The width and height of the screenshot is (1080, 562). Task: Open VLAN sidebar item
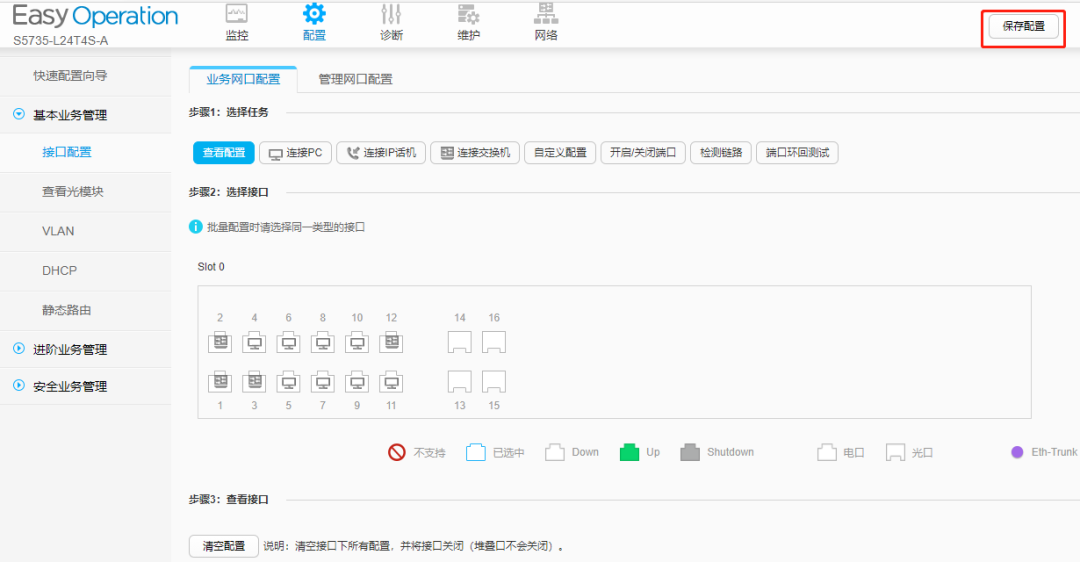pyautogui.click(x=58, y=231)
